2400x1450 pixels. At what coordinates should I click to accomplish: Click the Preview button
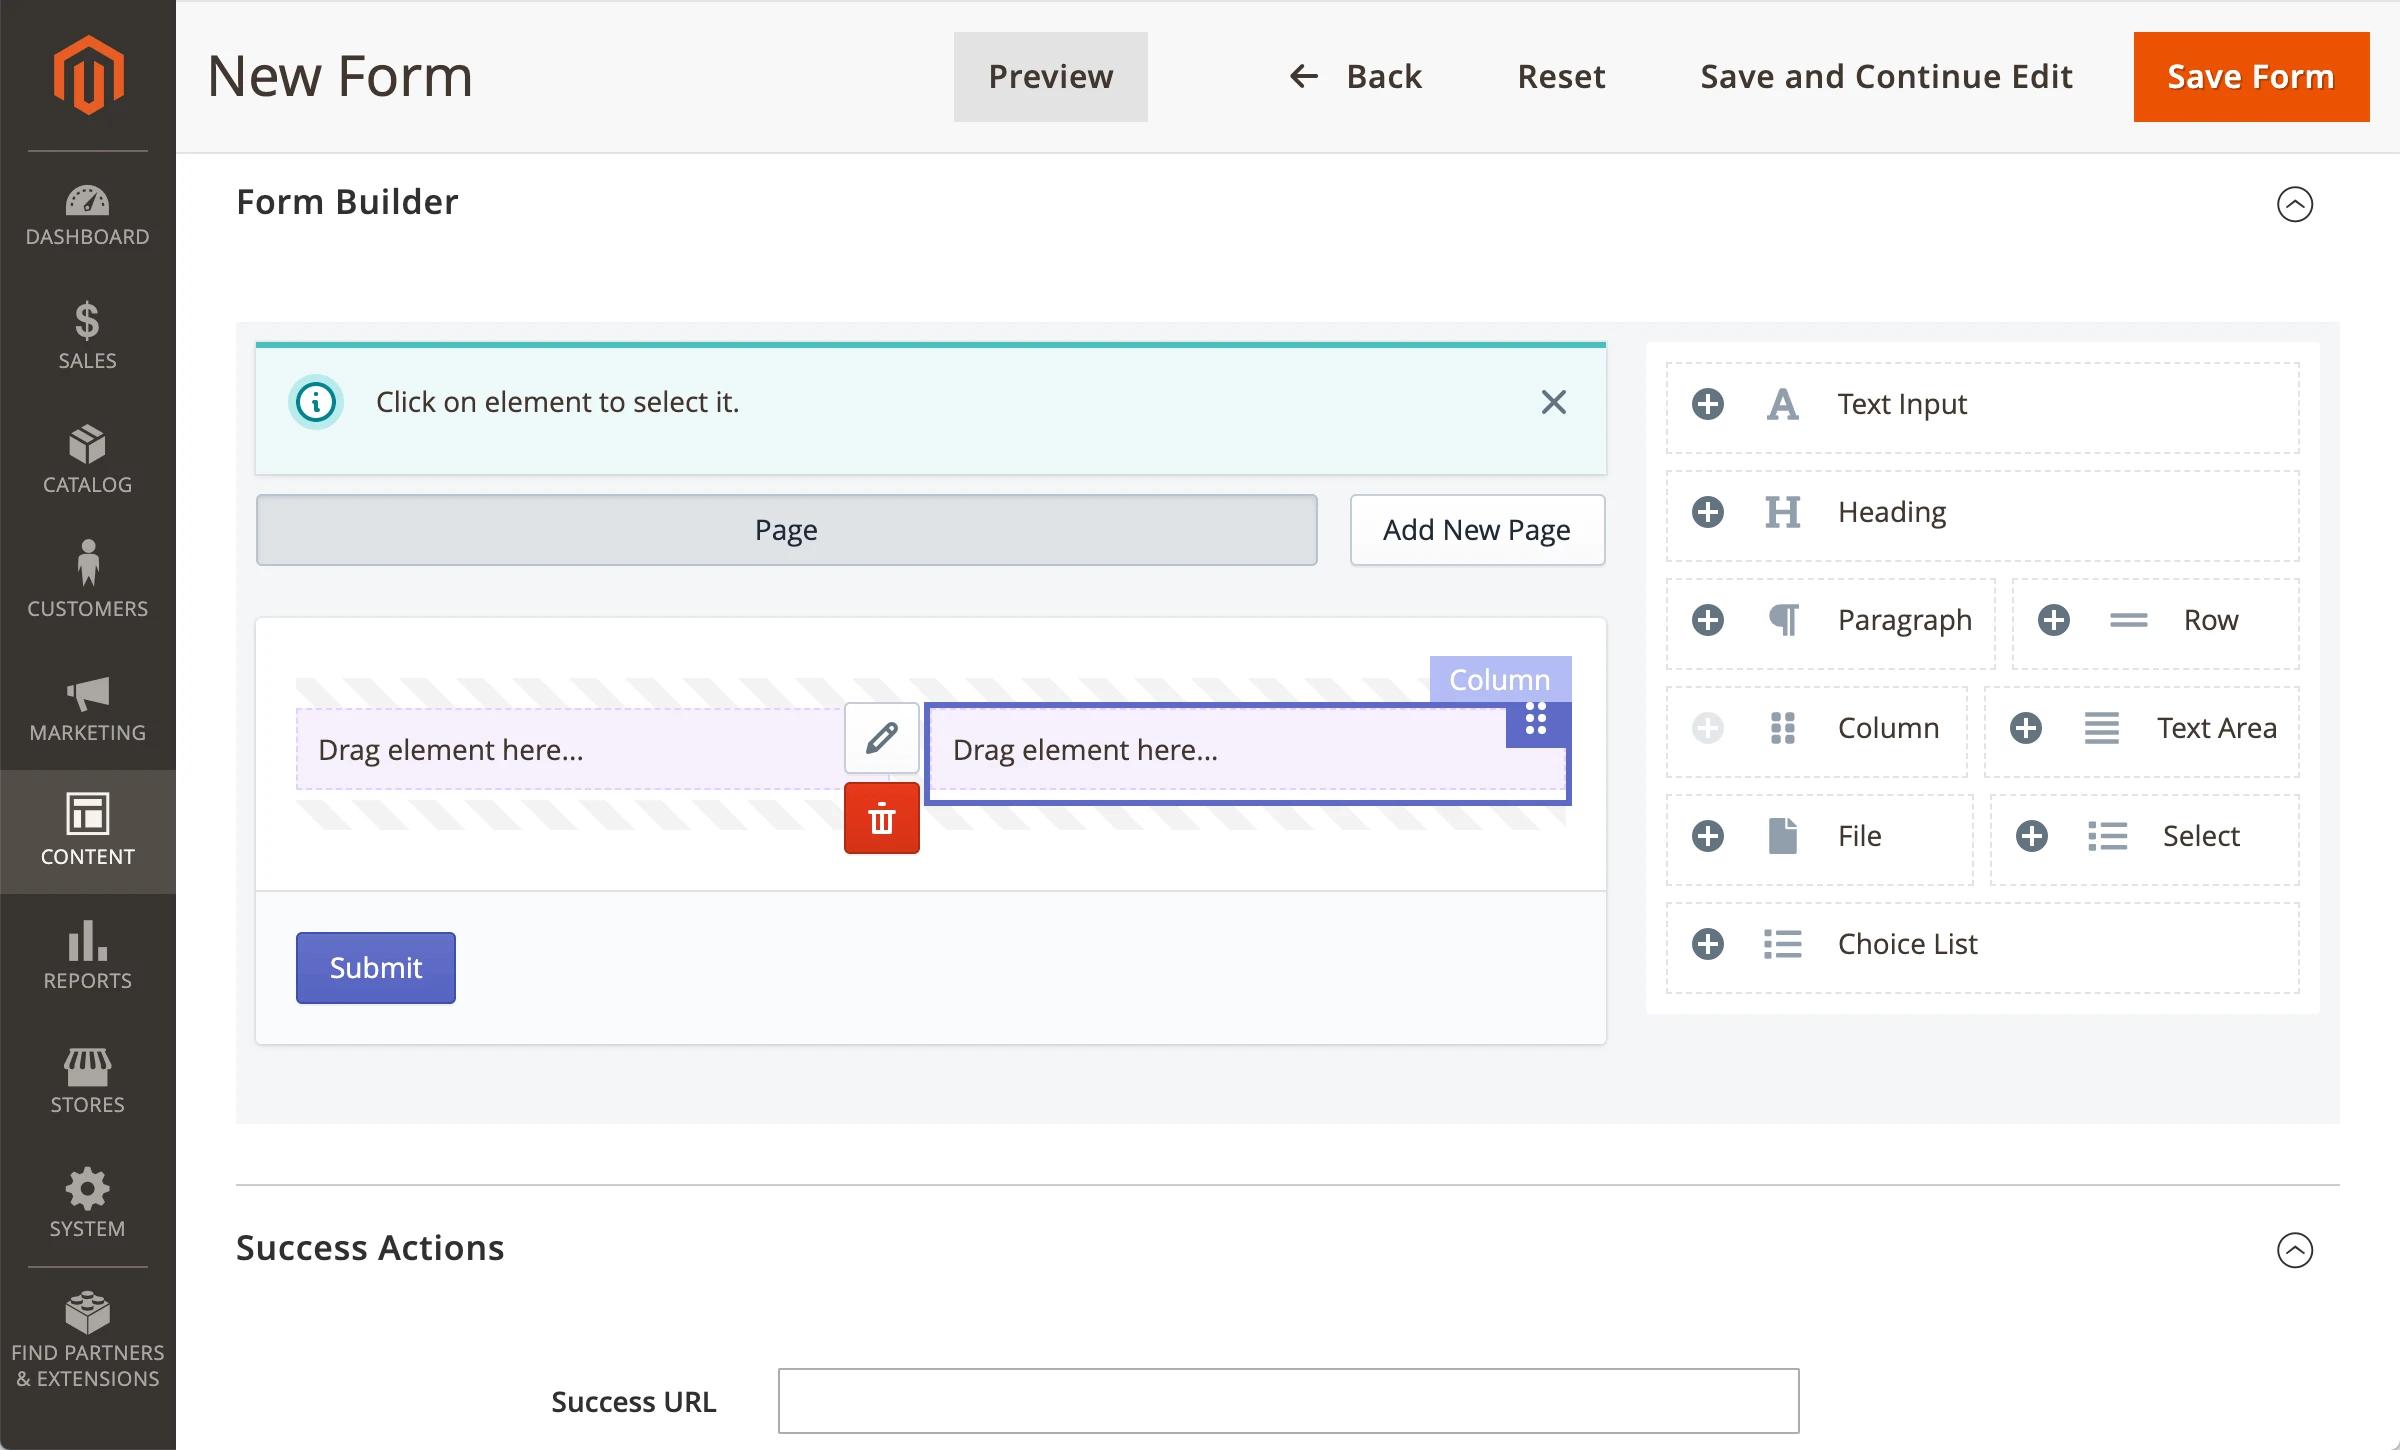coord(1050,77)
